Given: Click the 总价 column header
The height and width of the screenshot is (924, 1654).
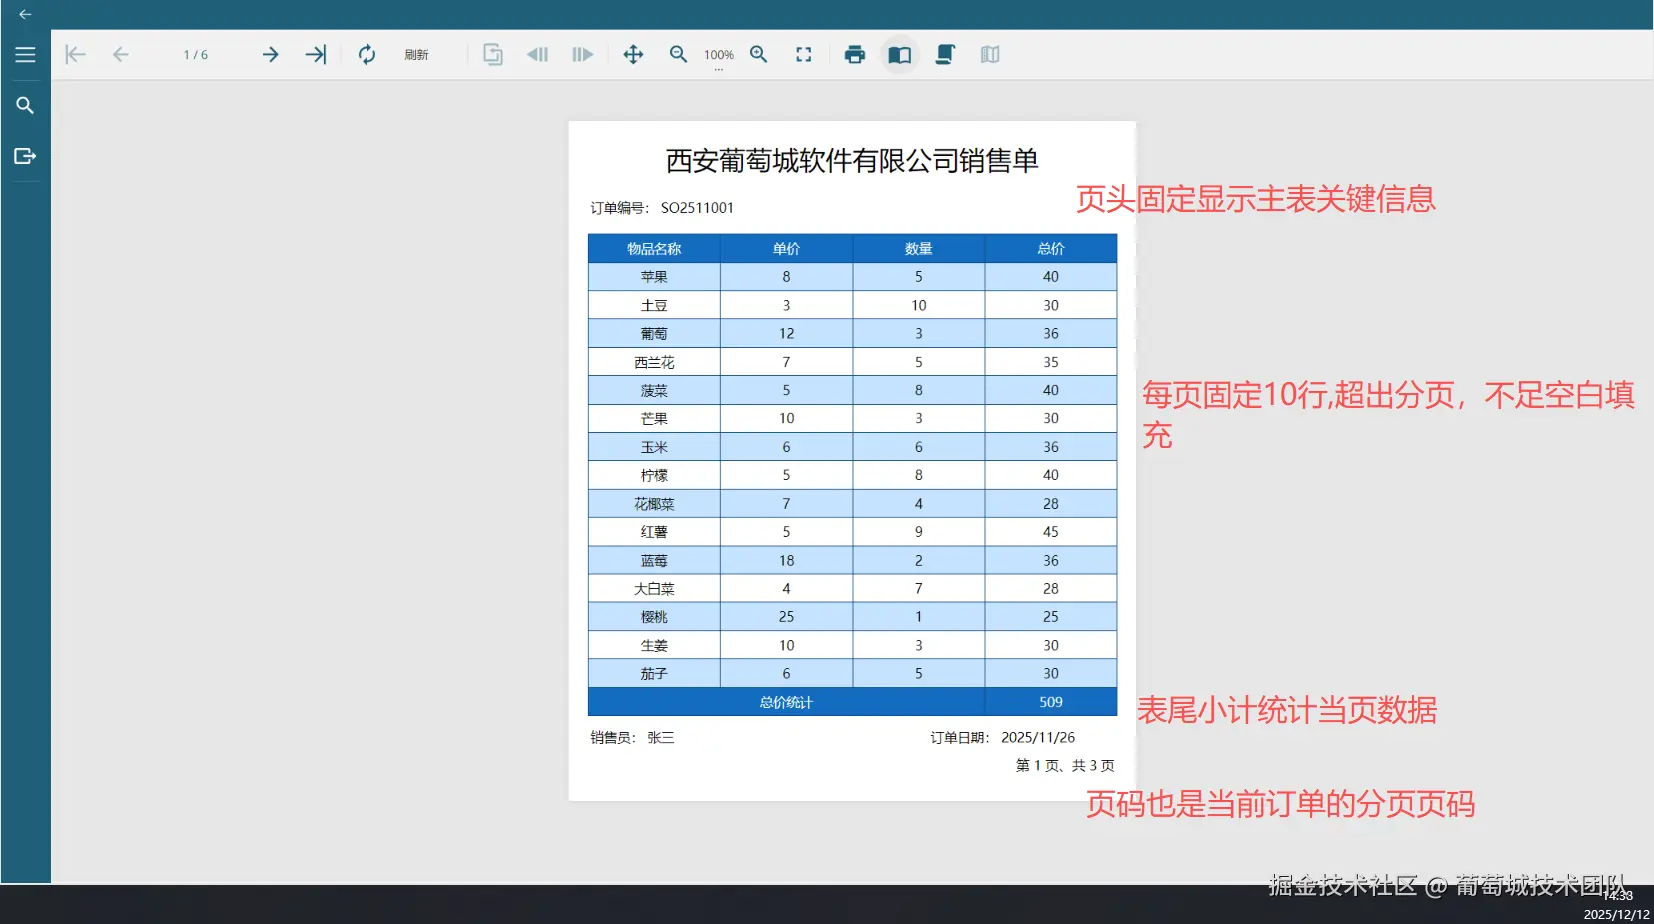Looking at the screenshot, I should (1051, 249).
